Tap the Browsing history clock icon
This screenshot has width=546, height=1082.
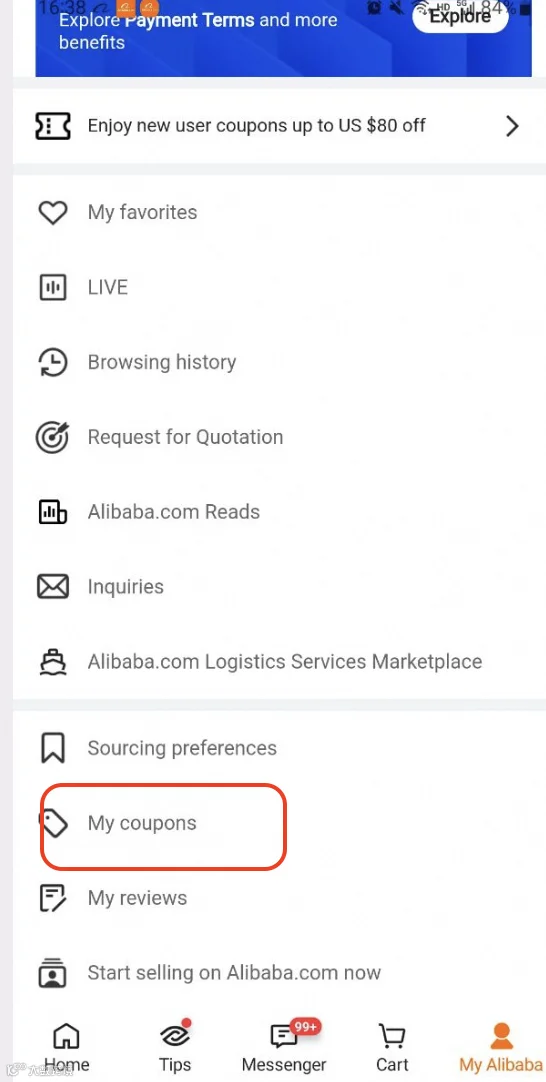click(x=52, y=362)
